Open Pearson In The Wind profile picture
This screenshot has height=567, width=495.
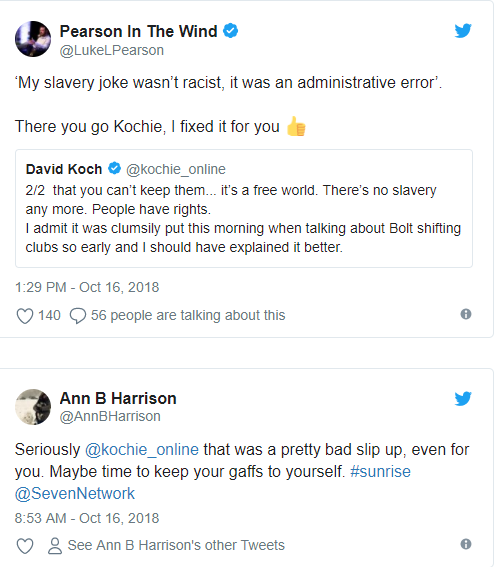tap(33, 39)
